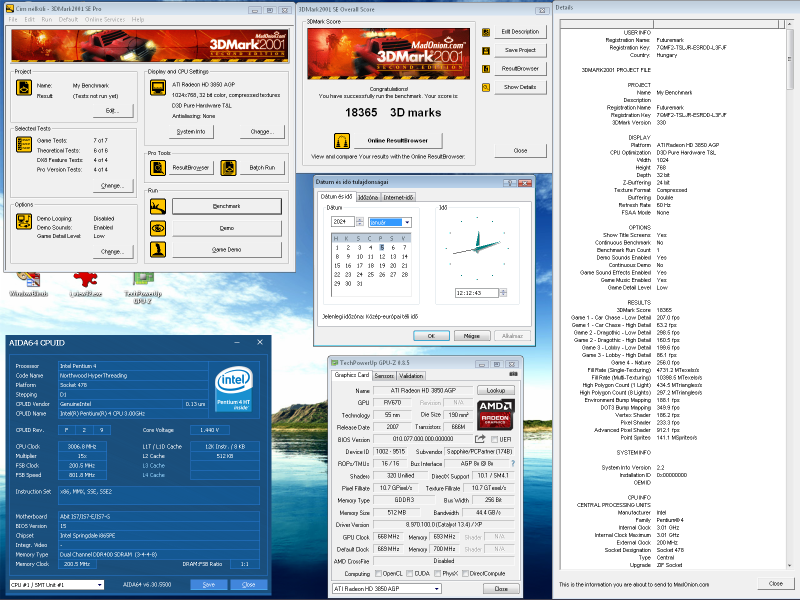Open the File menu in 3DMark2001

pyautogui.click(x=13, y=19)
